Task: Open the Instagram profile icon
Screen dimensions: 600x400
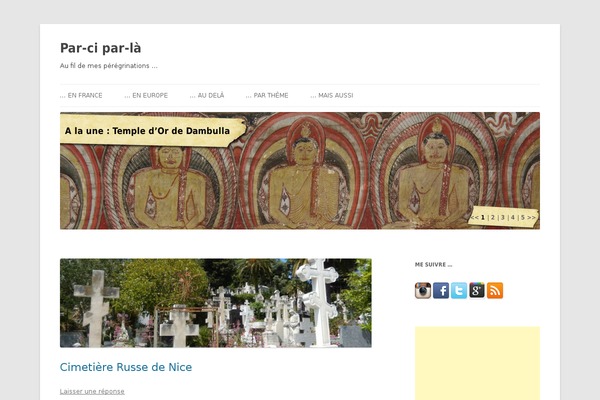Action: pyautogui.click(x=423, y=291)
